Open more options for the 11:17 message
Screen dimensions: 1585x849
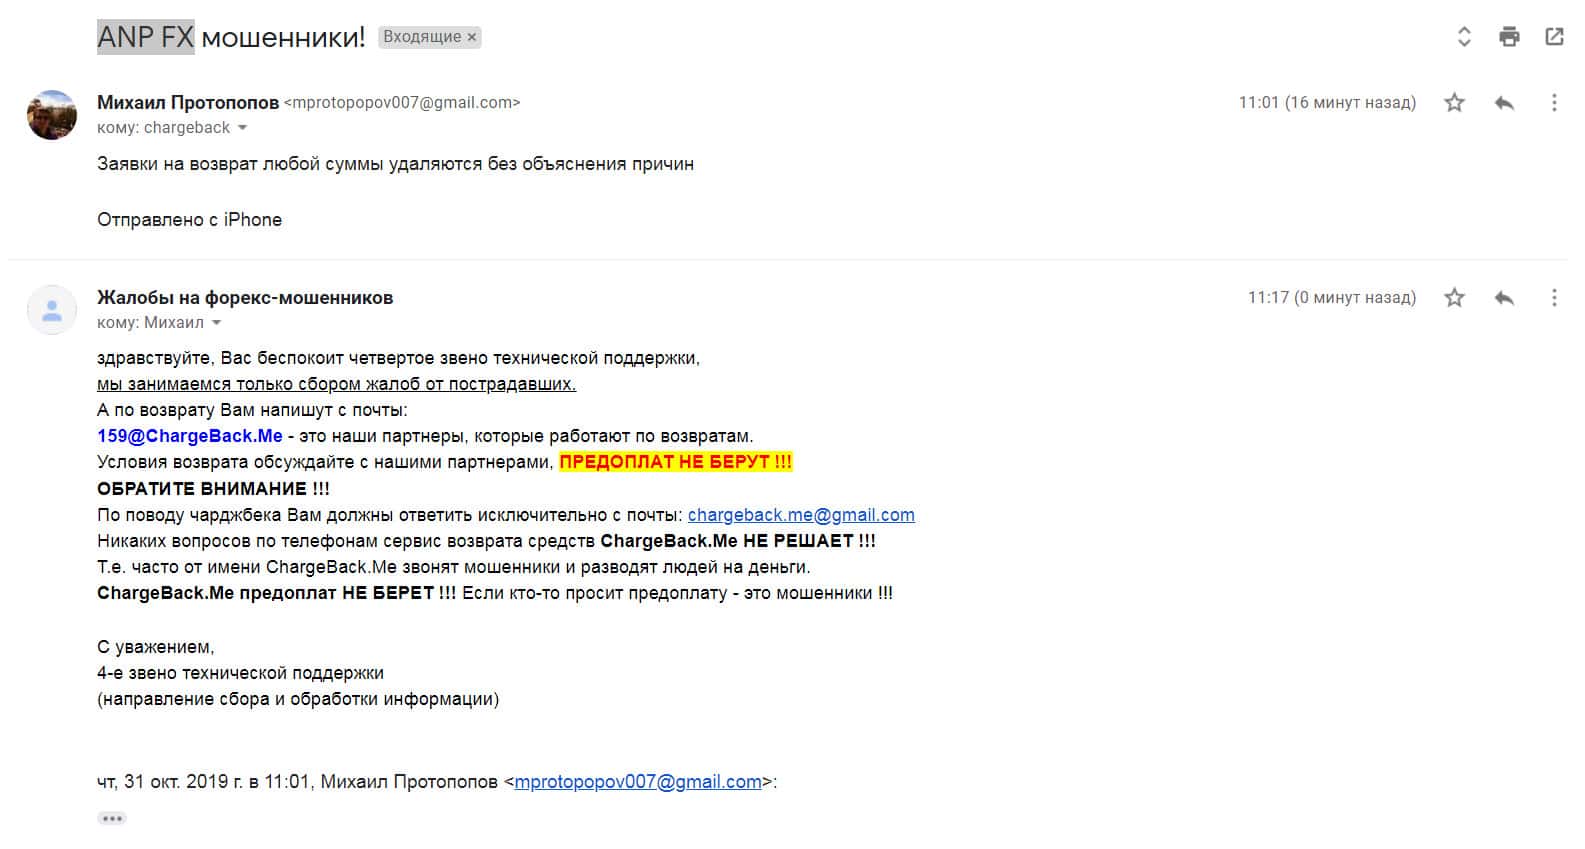point(1554,297)
